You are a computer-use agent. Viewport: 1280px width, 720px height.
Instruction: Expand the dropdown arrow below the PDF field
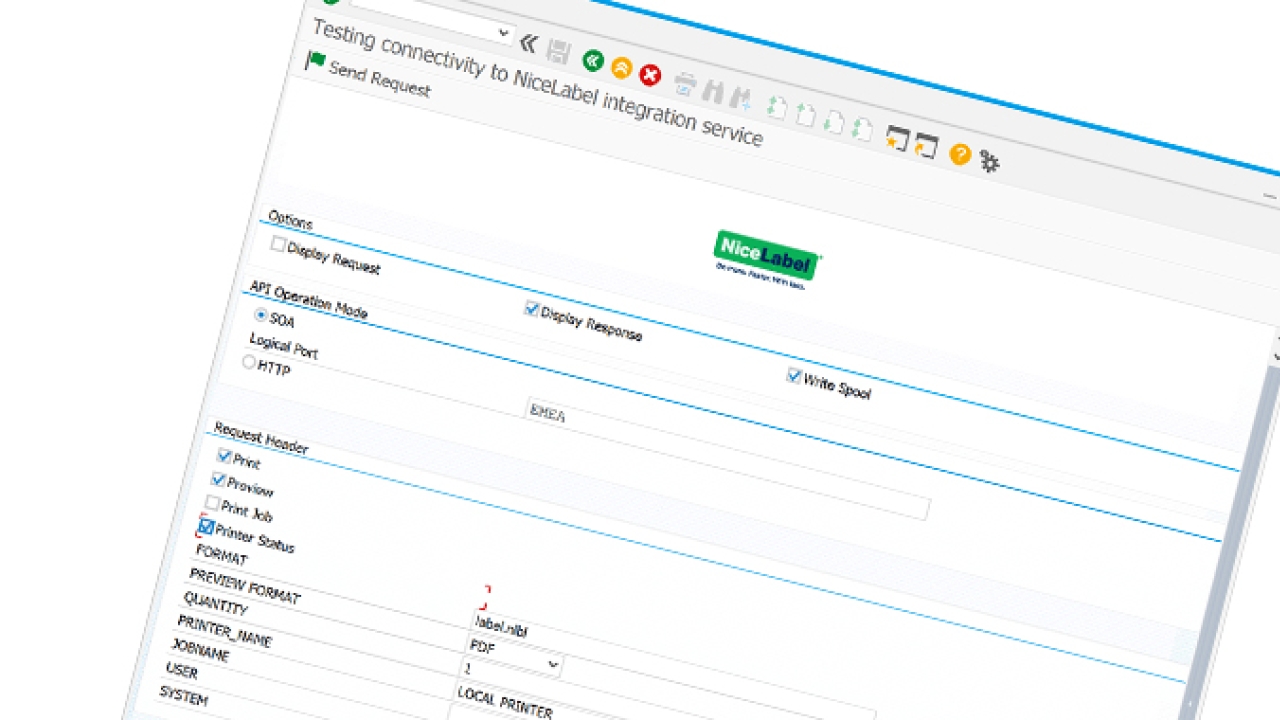(553, 663)
